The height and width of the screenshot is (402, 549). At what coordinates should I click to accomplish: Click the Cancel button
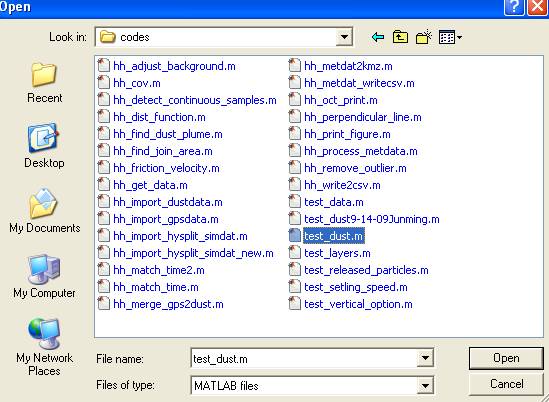tap(506, 384)
